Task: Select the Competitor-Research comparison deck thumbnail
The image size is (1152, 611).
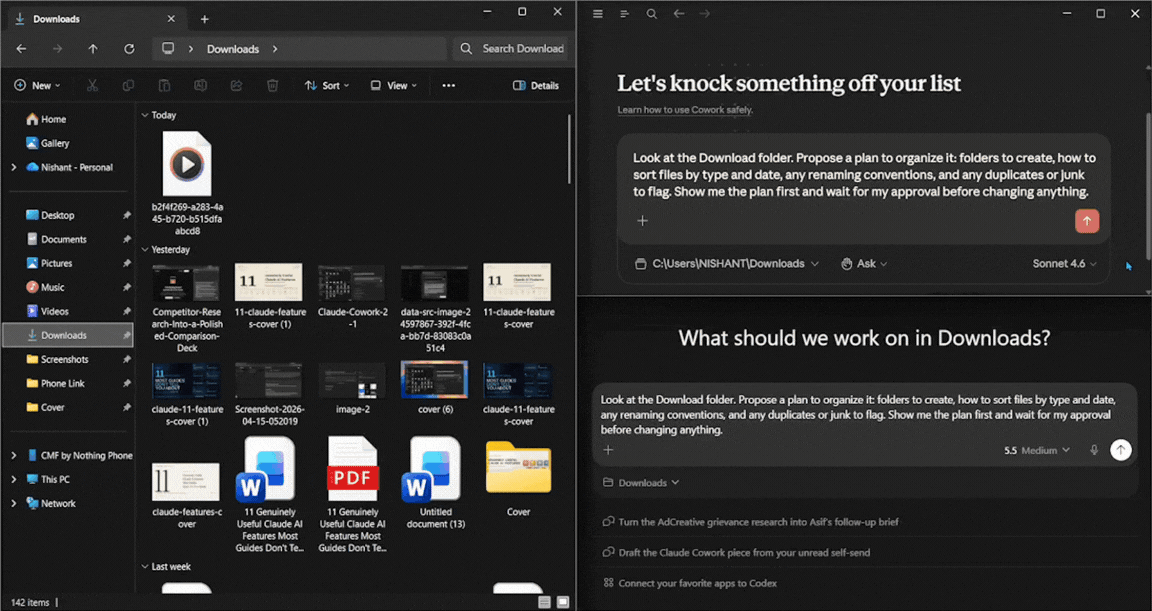Action: (x=187, y=308)
